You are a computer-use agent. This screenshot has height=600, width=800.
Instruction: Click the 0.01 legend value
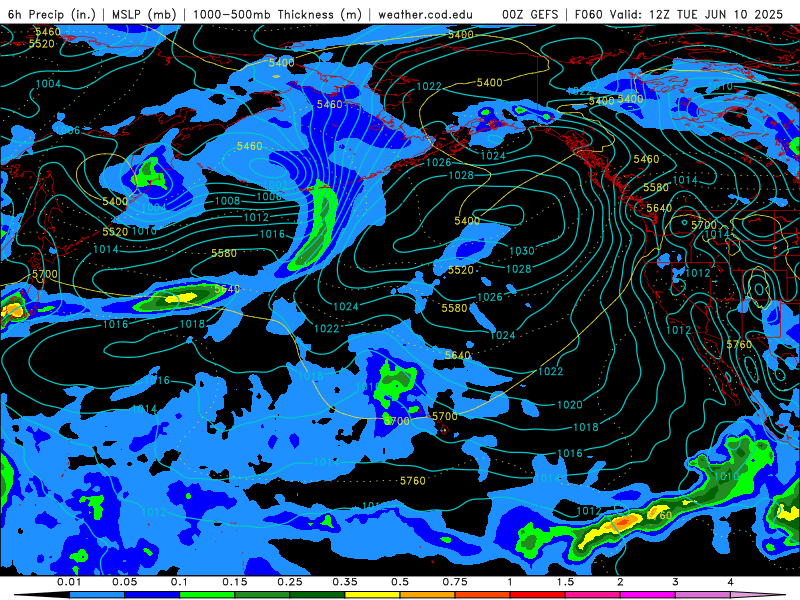(x=69, y=582)
